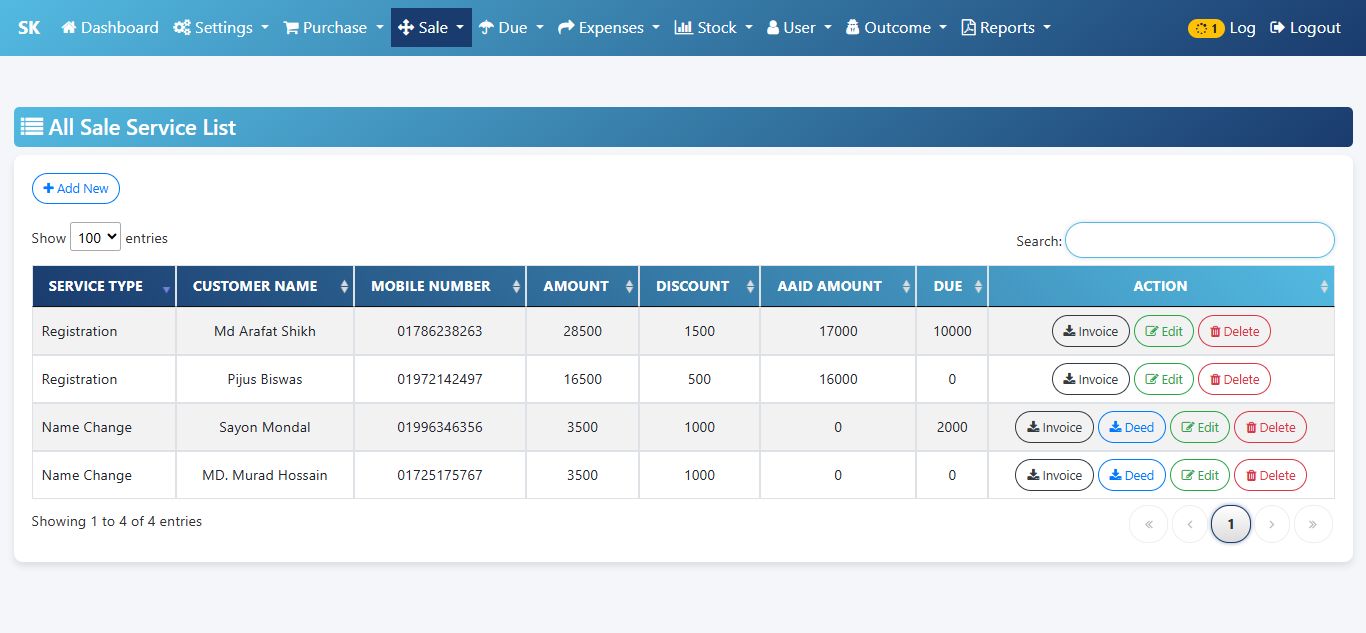
Task: Click customer name Sayon Mondal
Action: point(265,427)
